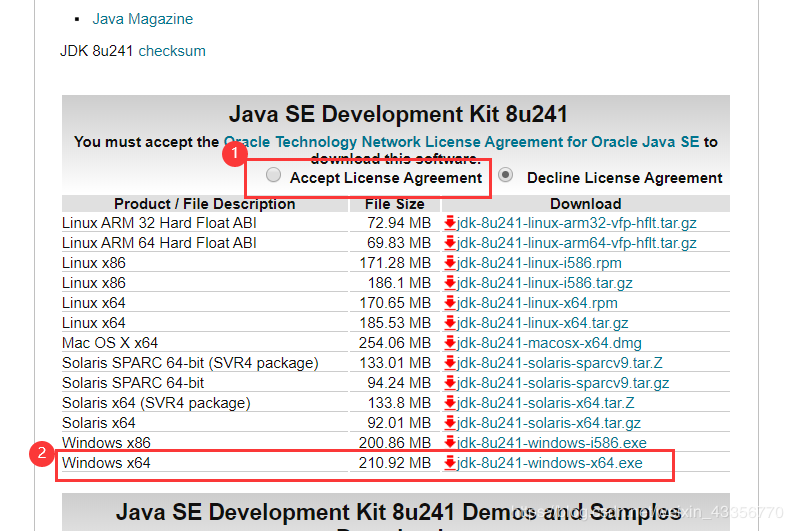Open the JDK 8u241 checksum link
The width and height of the screenshot is (793, 531).
tap(172, 51)
